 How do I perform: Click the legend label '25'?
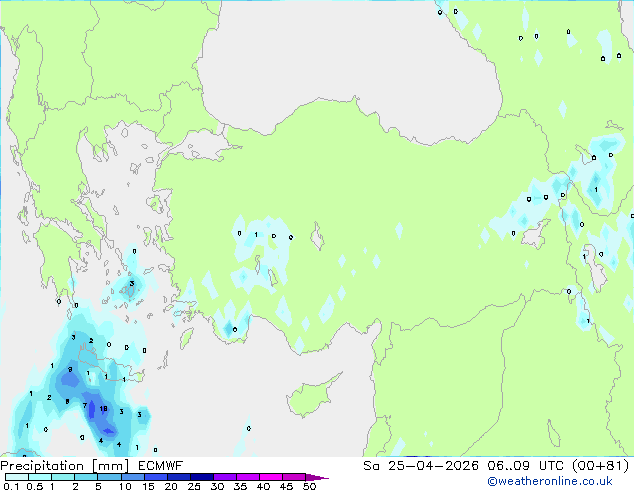pos(194,486)
